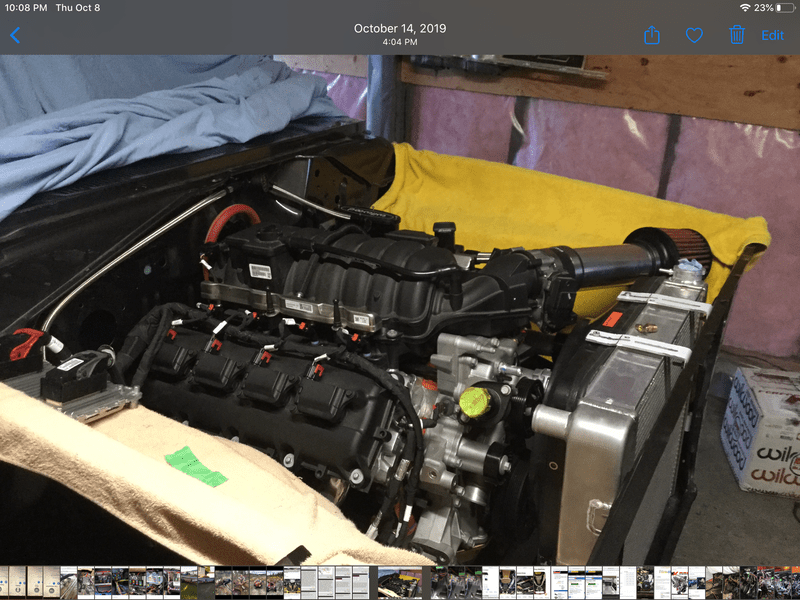Image resolution: width=800 pixels, height=600 pixels.
Task: Select the enlarged current thumbnail in filmstrip center
Action: coord(399,582)
